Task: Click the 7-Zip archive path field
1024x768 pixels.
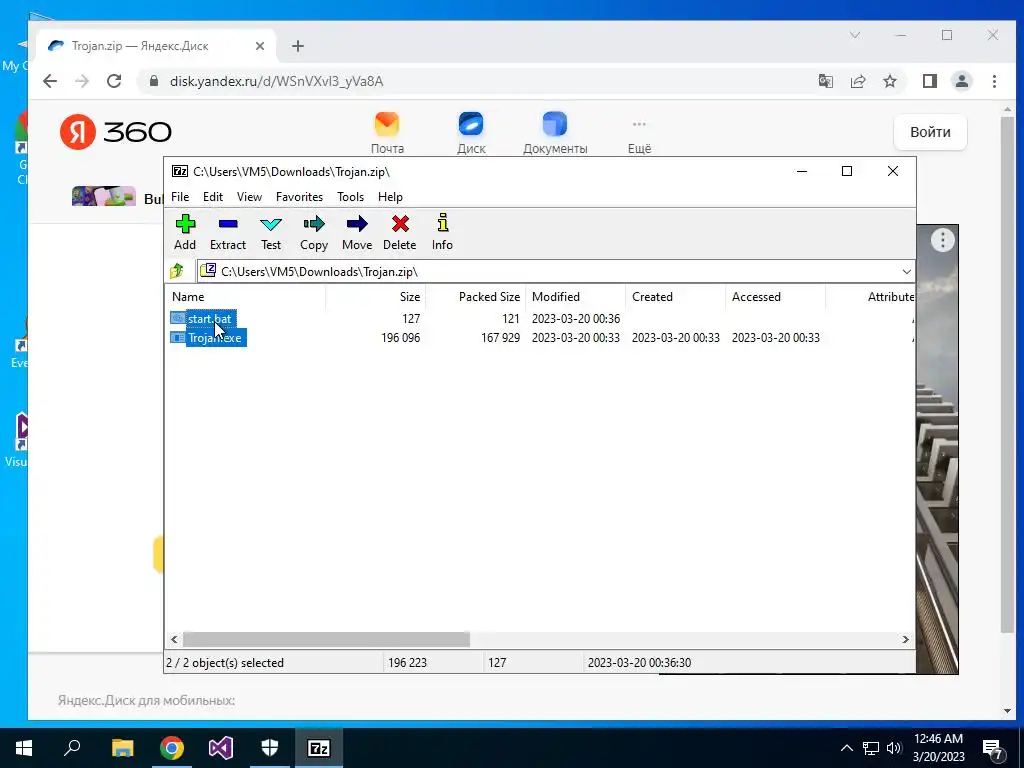Action: 549,272
